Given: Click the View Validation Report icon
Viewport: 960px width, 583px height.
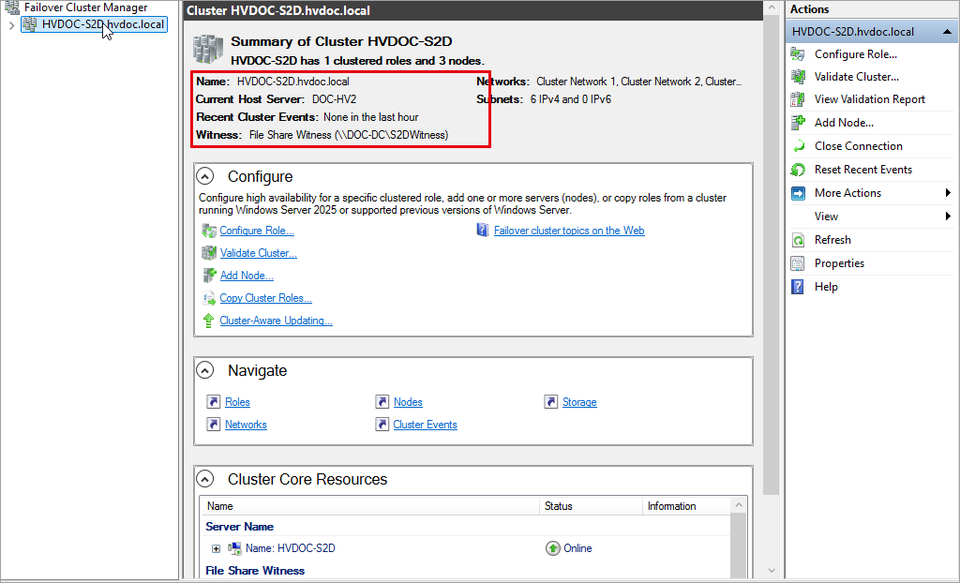Looking at the screenshot, I should 798,99.
